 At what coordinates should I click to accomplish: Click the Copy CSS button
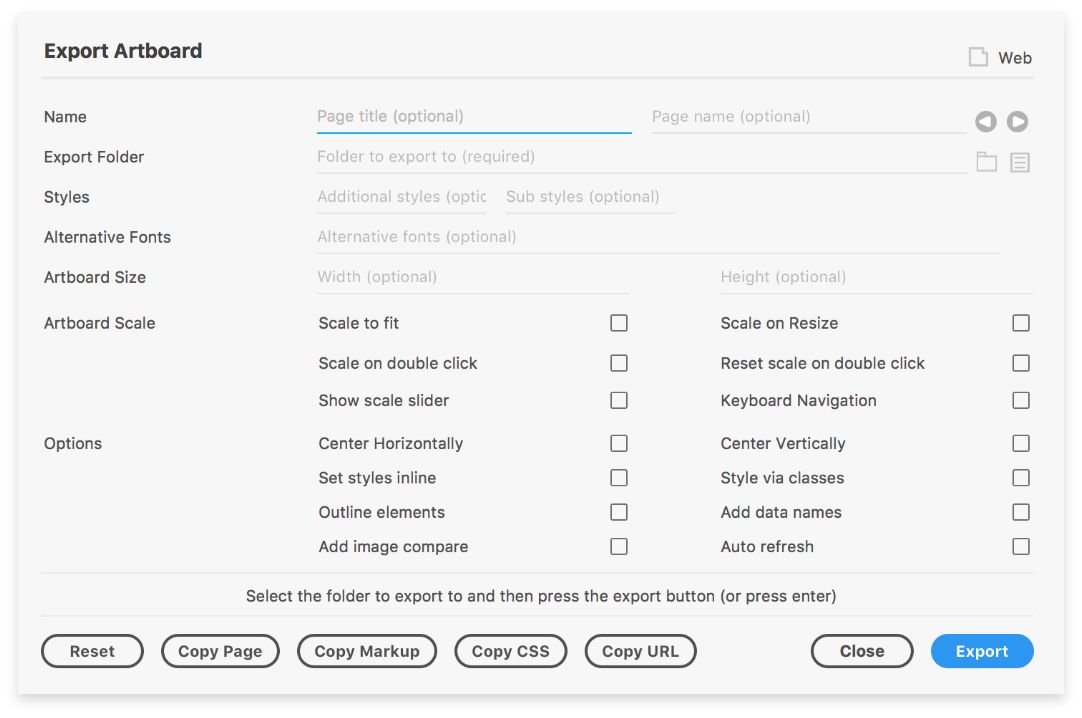[510, 651]
